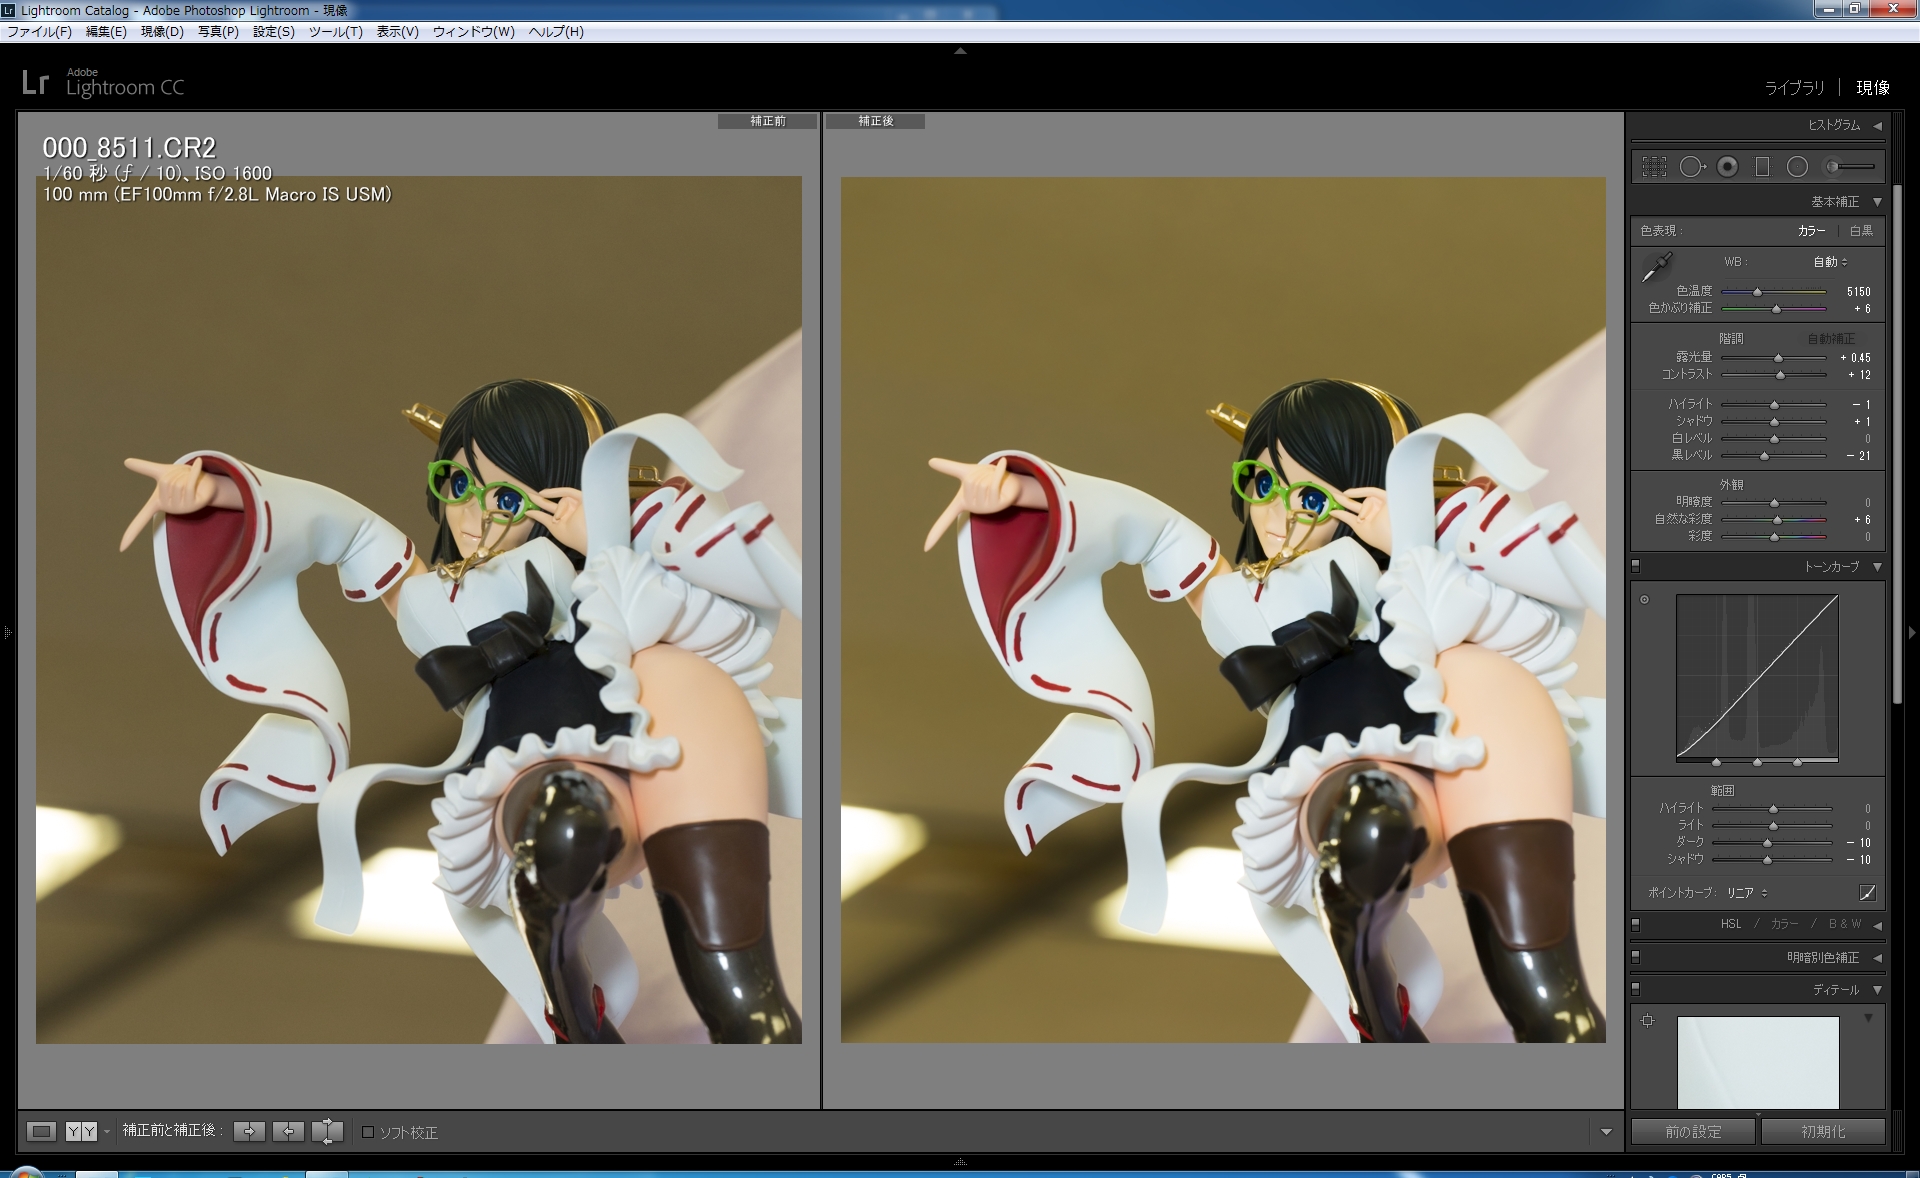Open the ファイル(F) menu
1920x1178 pixels.
pos(40,32)
